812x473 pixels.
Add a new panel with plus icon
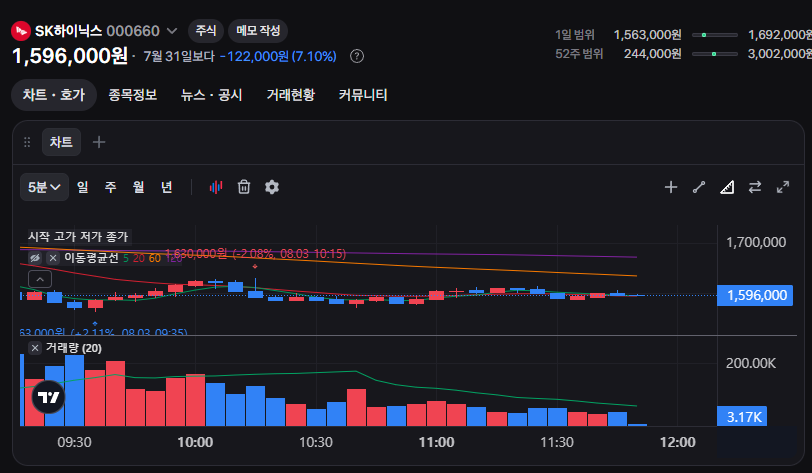pos(99,142)
